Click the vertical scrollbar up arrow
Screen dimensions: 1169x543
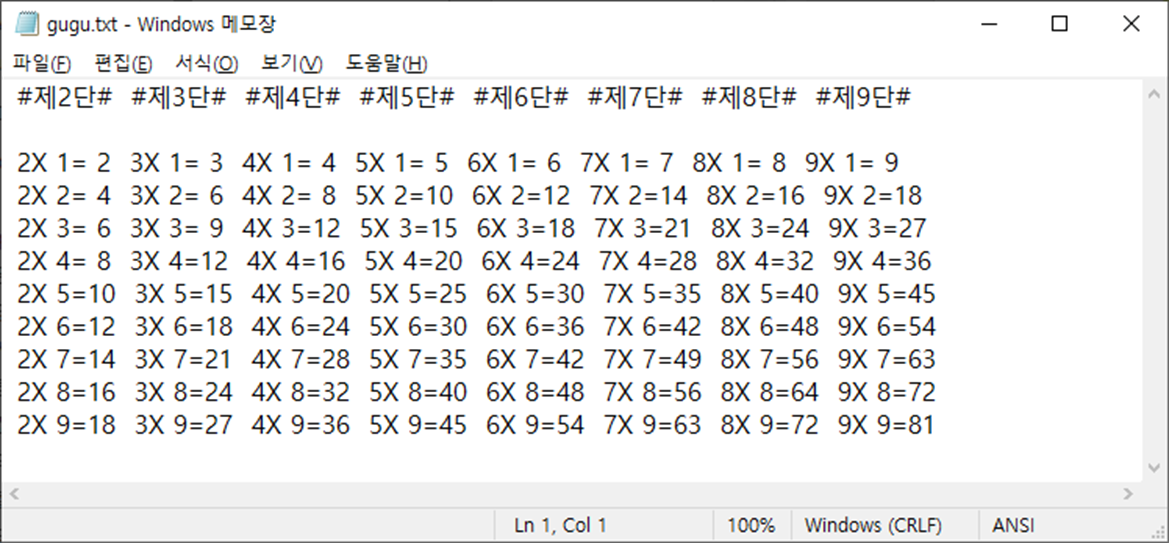point(1154,95)
